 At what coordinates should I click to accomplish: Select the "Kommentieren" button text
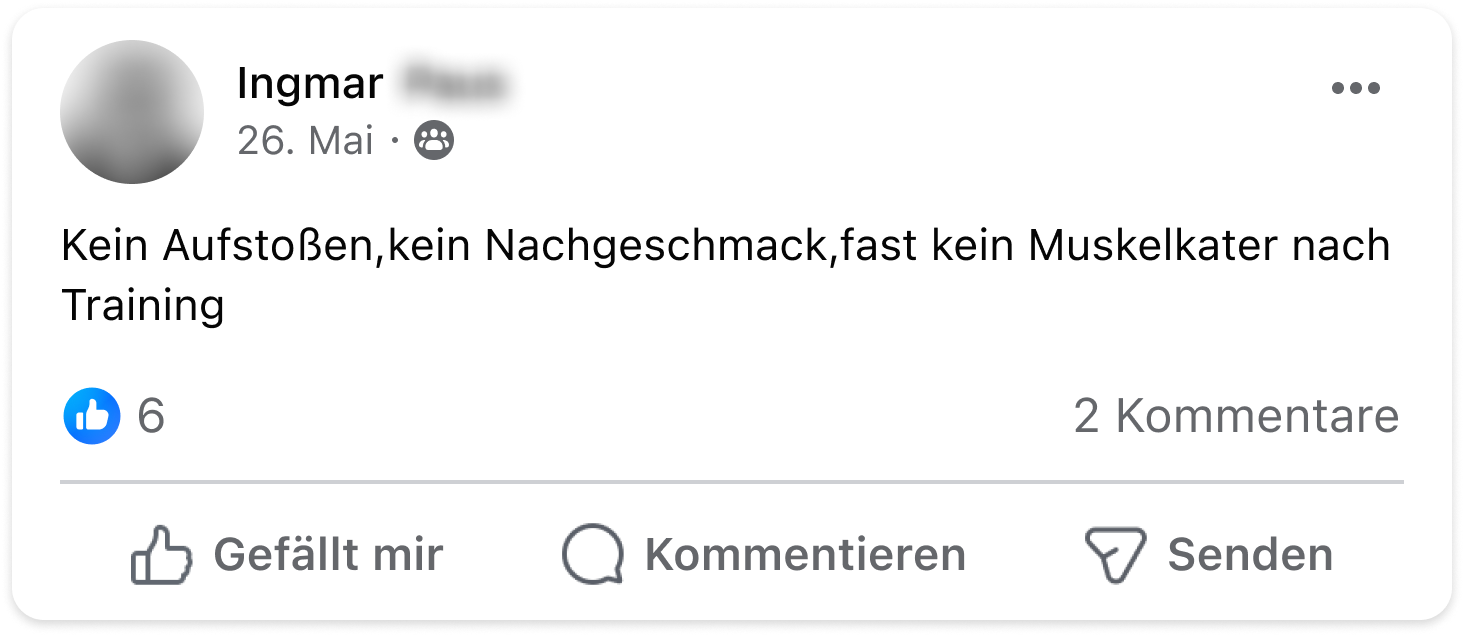click(x=805, y=555)
